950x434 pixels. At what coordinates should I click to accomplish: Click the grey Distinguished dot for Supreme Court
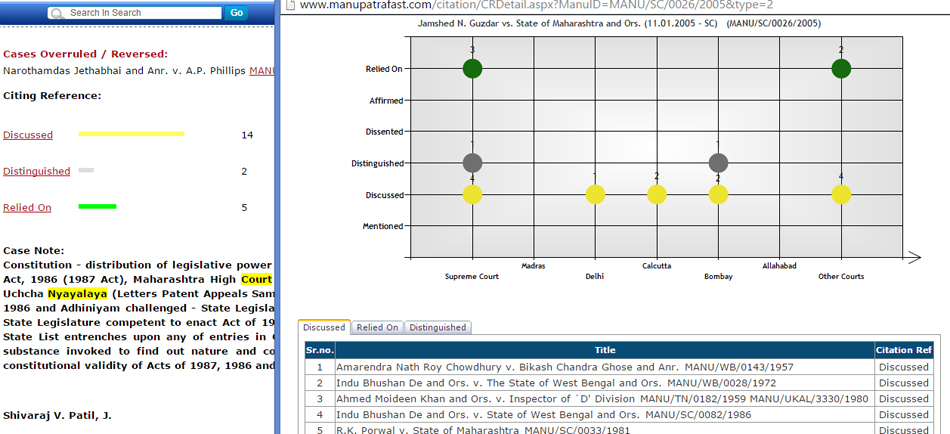[x=473, y=162]
